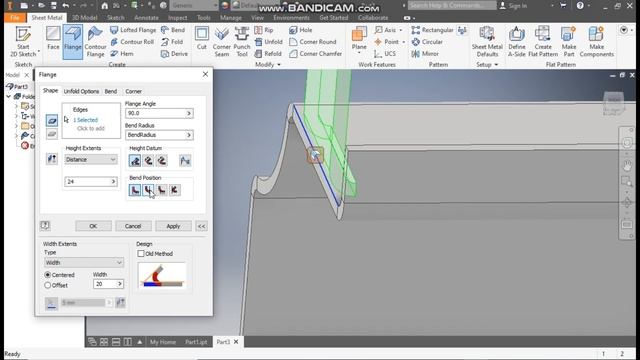The height and width of the screenshot is (360, 640).
Task: Open the Modify panel dropdown
Action: tap(268, 64)
